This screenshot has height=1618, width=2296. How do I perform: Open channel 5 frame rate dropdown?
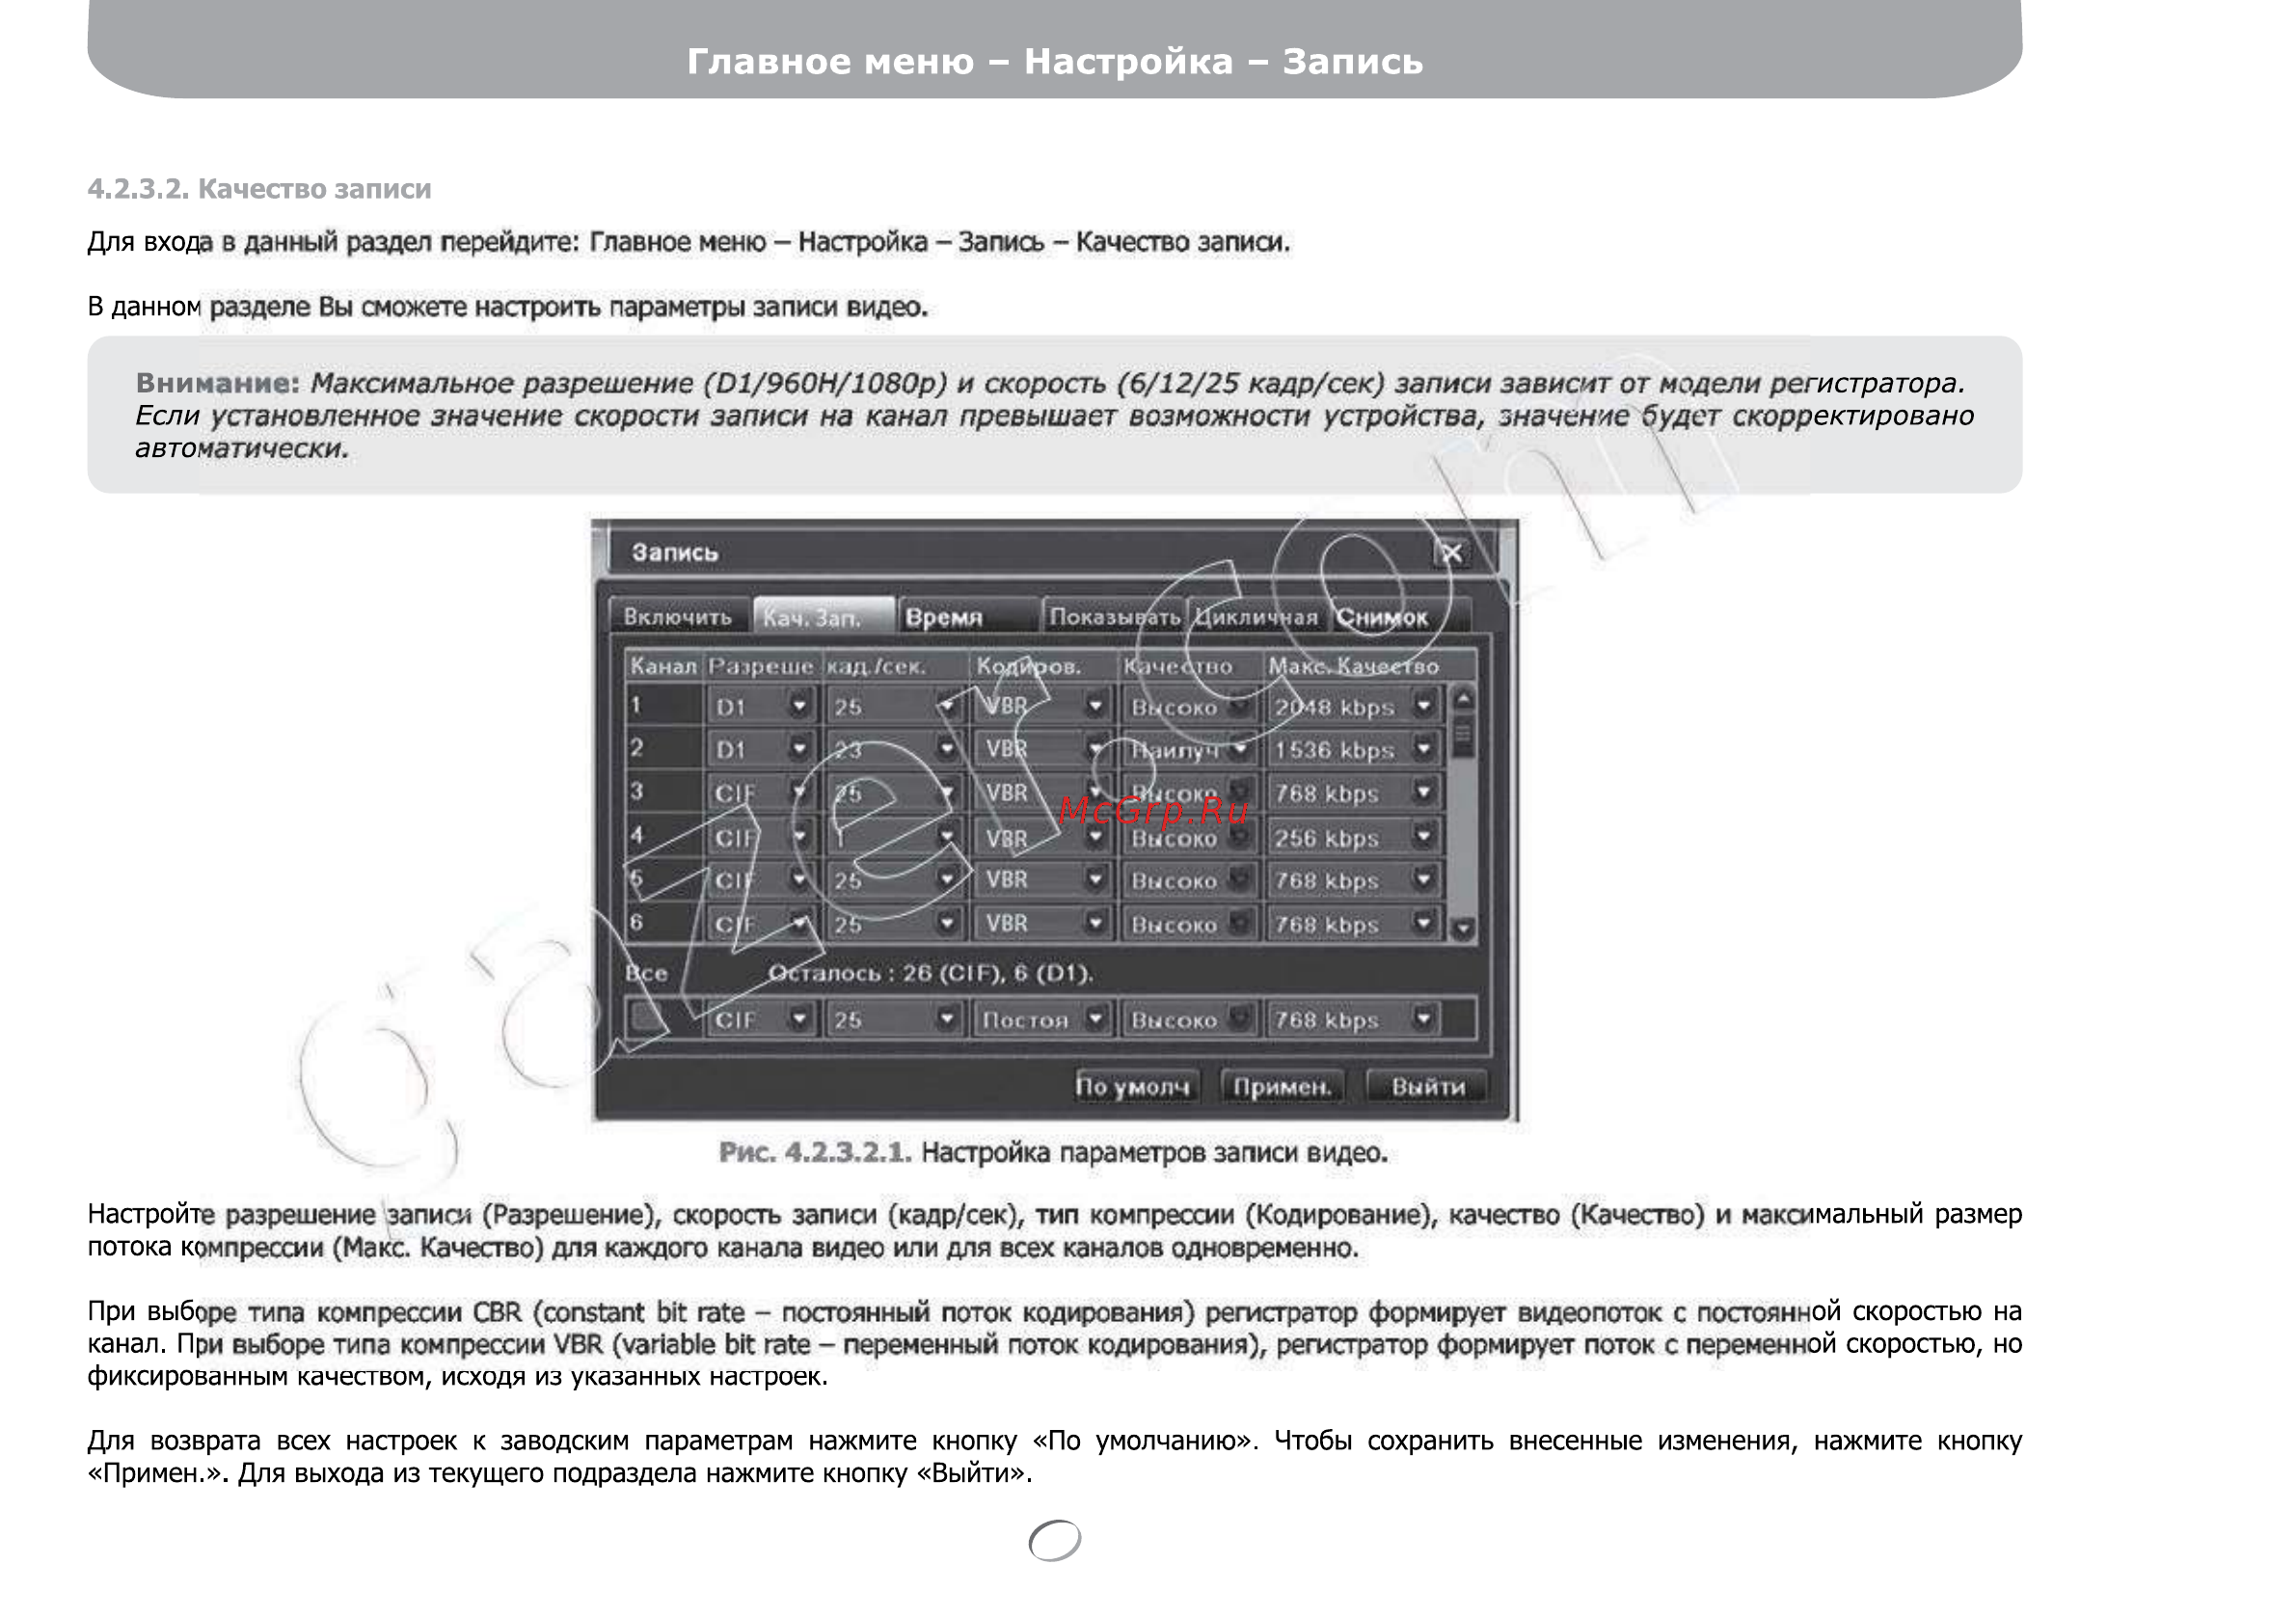point(894,880)
